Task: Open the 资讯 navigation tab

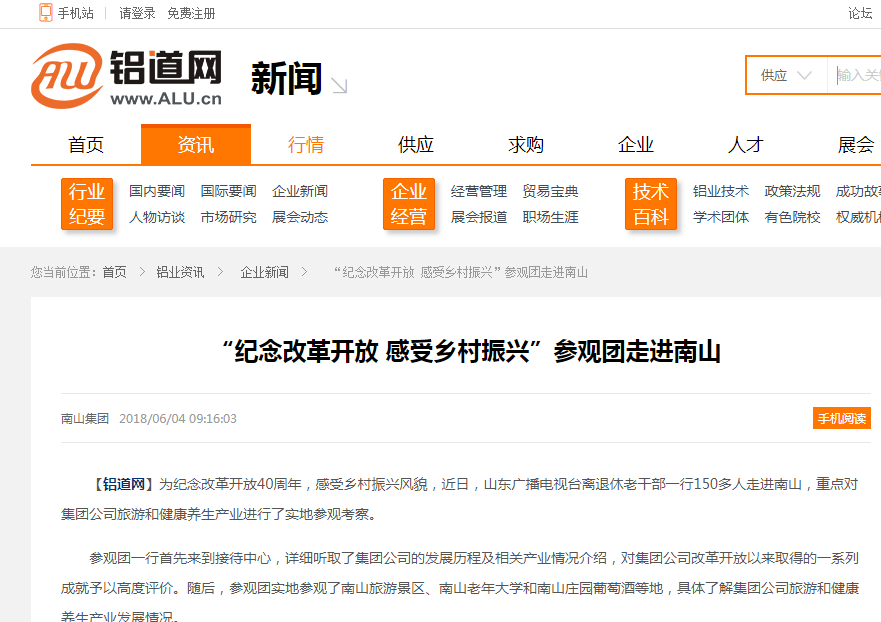Action: pos(196,145)
